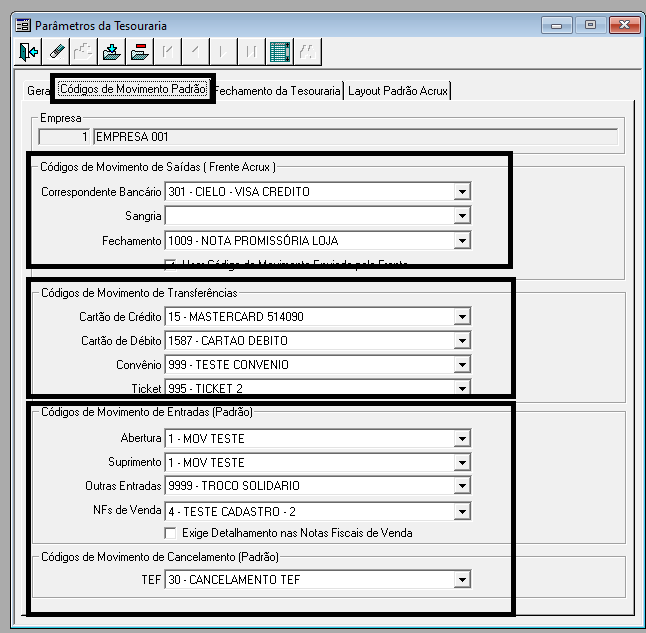Go to last record navigation icon
The image size is (646, 633).
click(x=252, y=52)
